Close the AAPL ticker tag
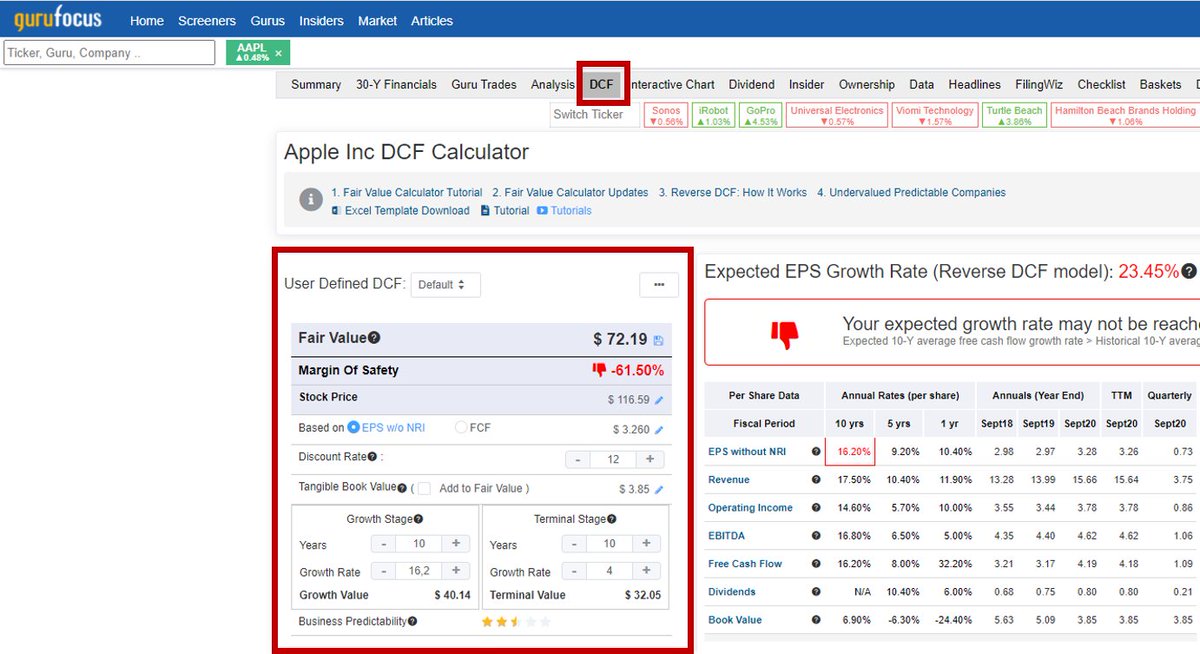 point(279,52)
